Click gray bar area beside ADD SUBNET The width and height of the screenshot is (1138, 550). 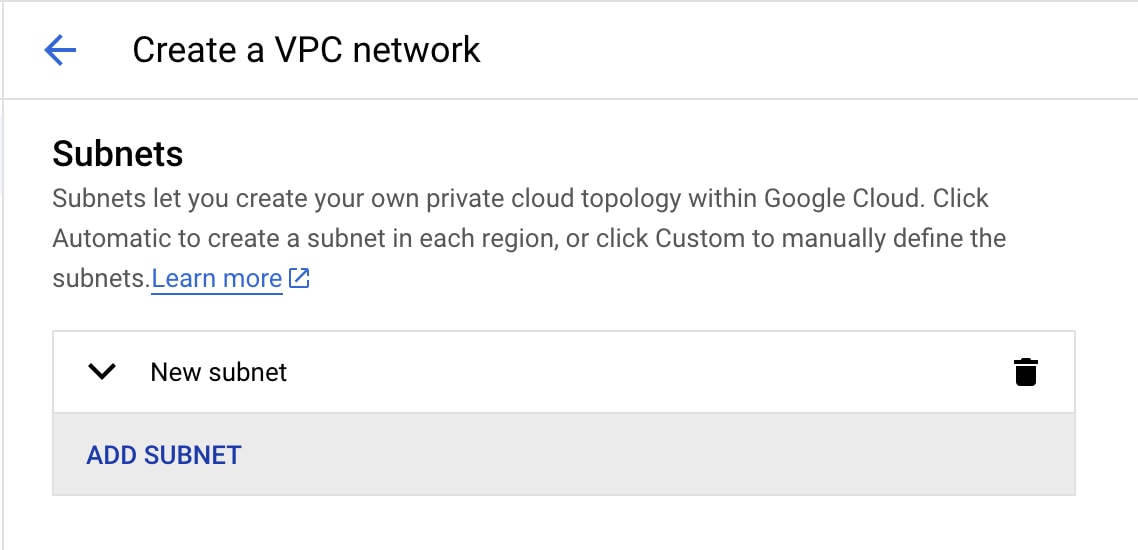[x=653, y=455]
